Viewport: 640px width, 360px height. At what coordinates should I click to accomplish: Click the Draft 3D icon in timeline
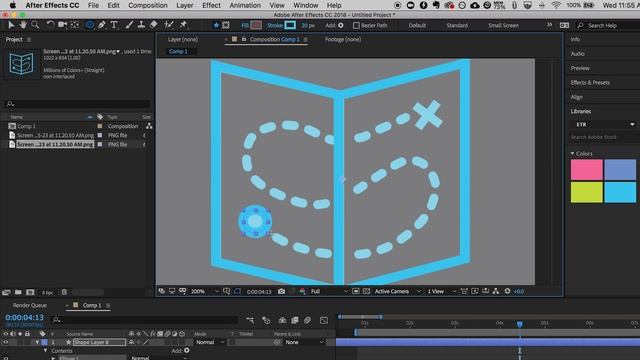point(266,320)
